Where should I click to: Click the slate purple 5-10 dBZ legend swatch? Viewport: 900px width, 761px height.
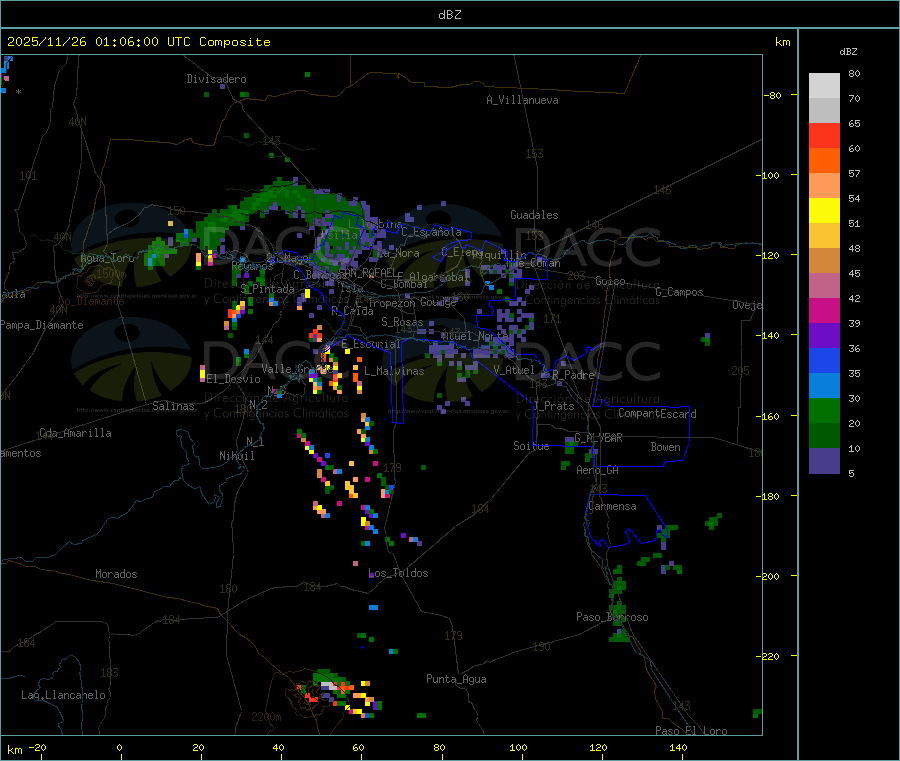click(824, 460)
